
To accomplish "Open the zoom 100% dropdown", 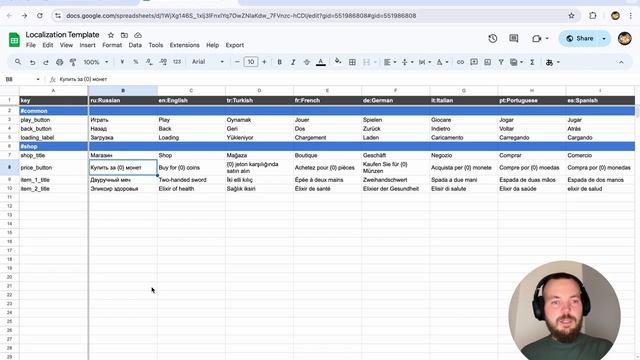I will pyautogui.click(x=96, y=62).
